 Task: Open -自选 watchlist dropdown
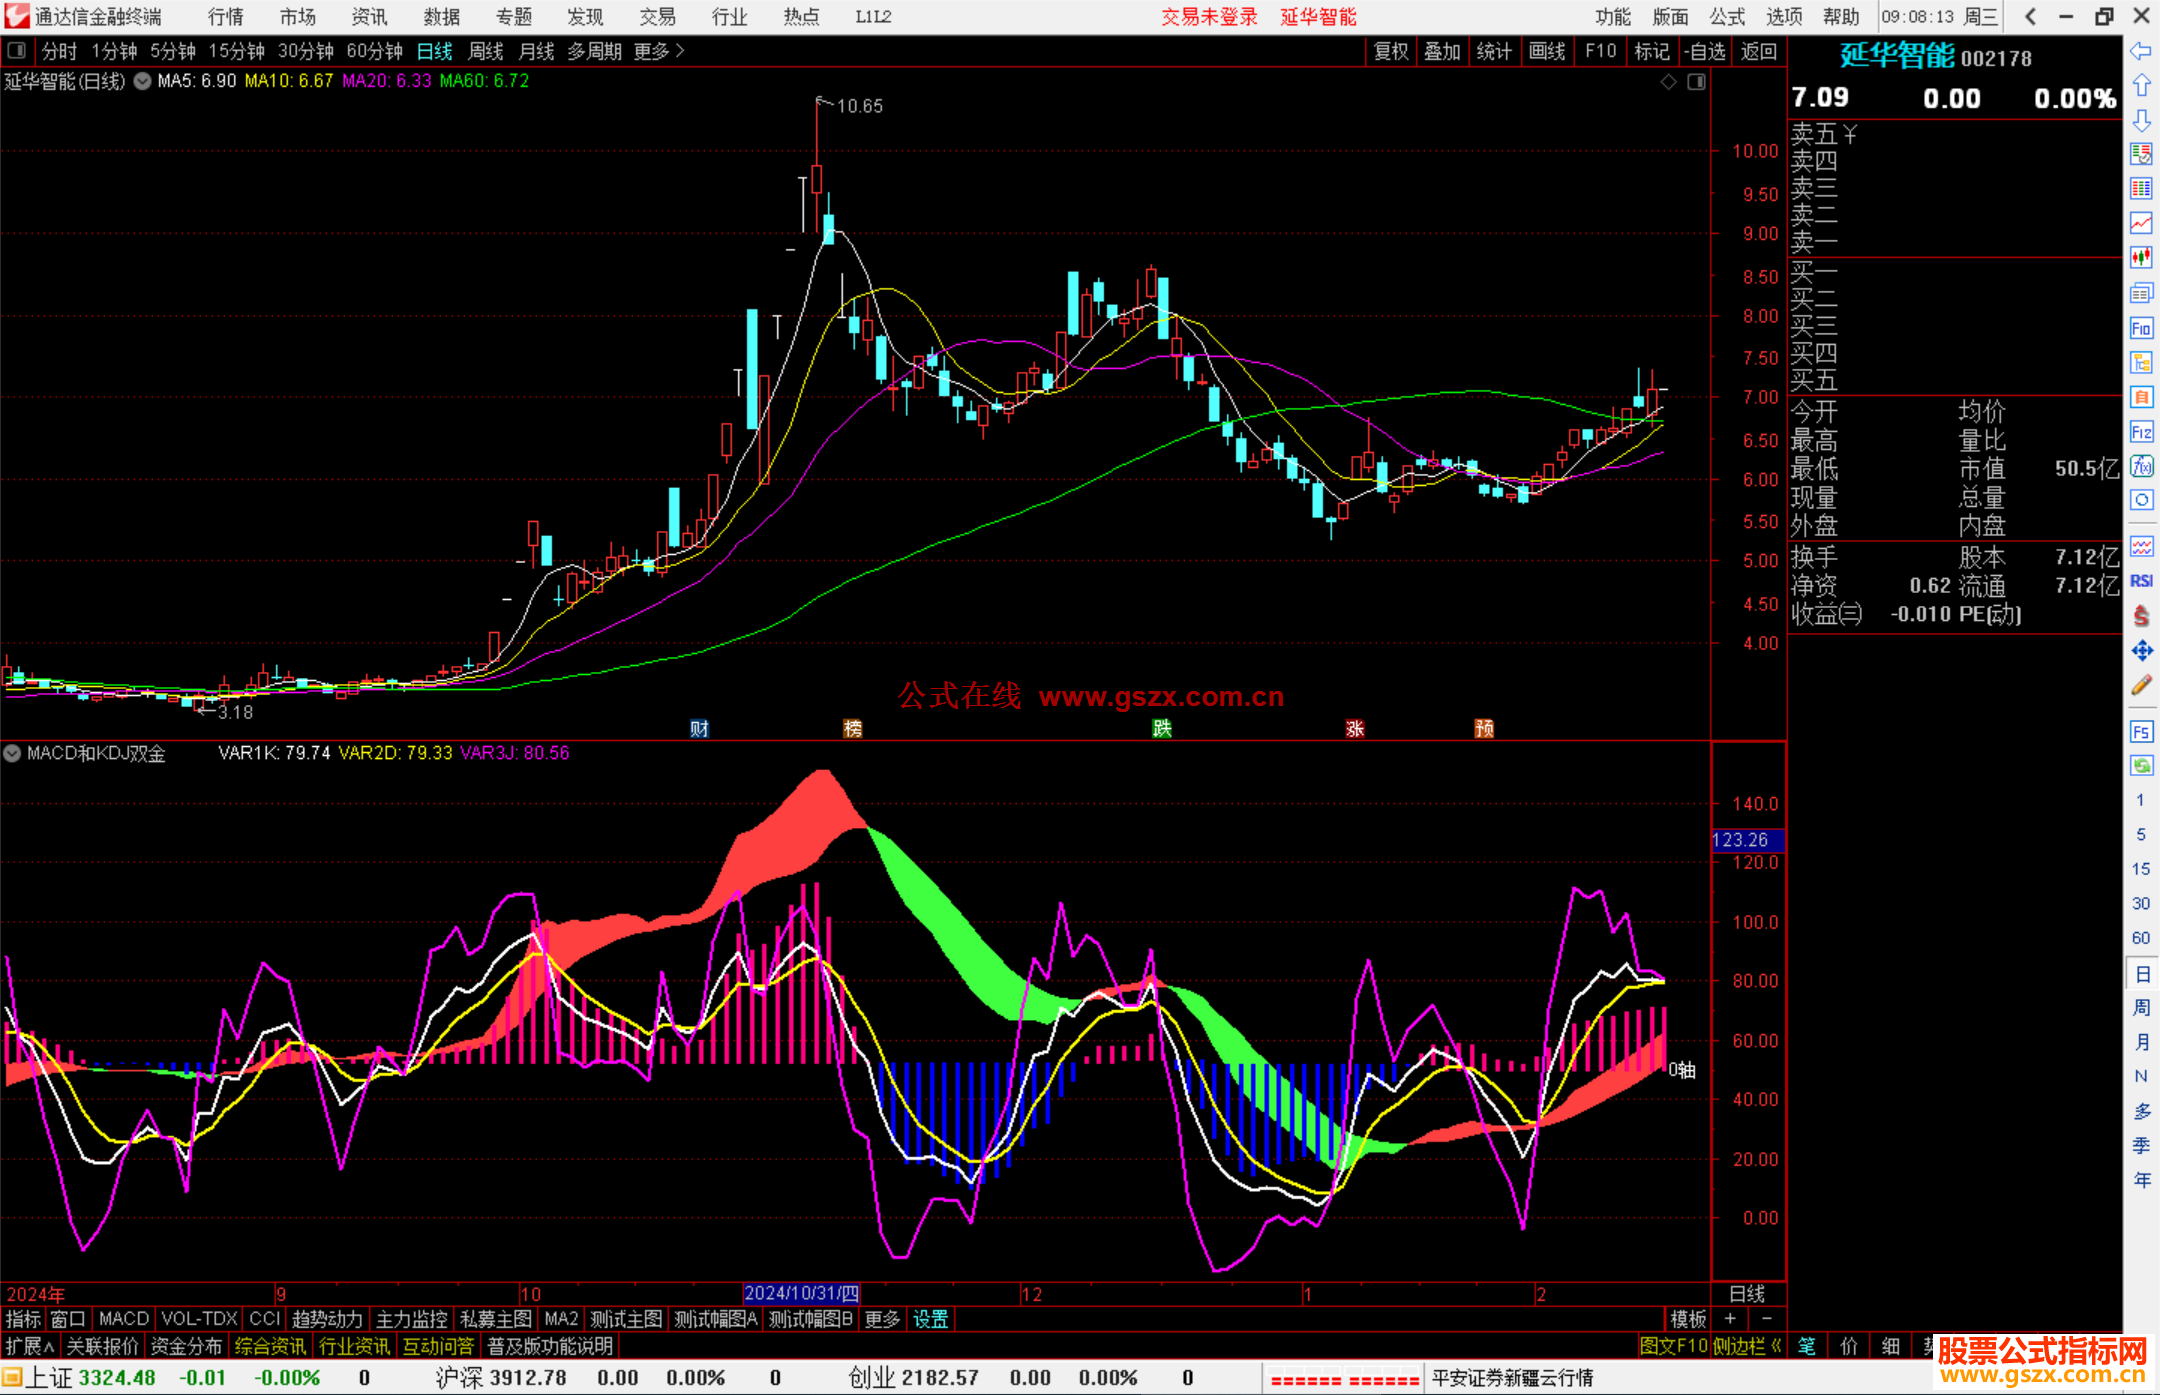tap(1704, 51)
